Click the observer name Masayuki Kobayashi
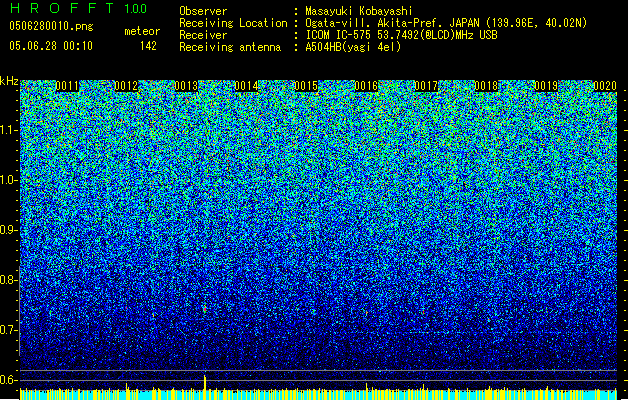Screen dimensions: 629x400 coord(359,11)
